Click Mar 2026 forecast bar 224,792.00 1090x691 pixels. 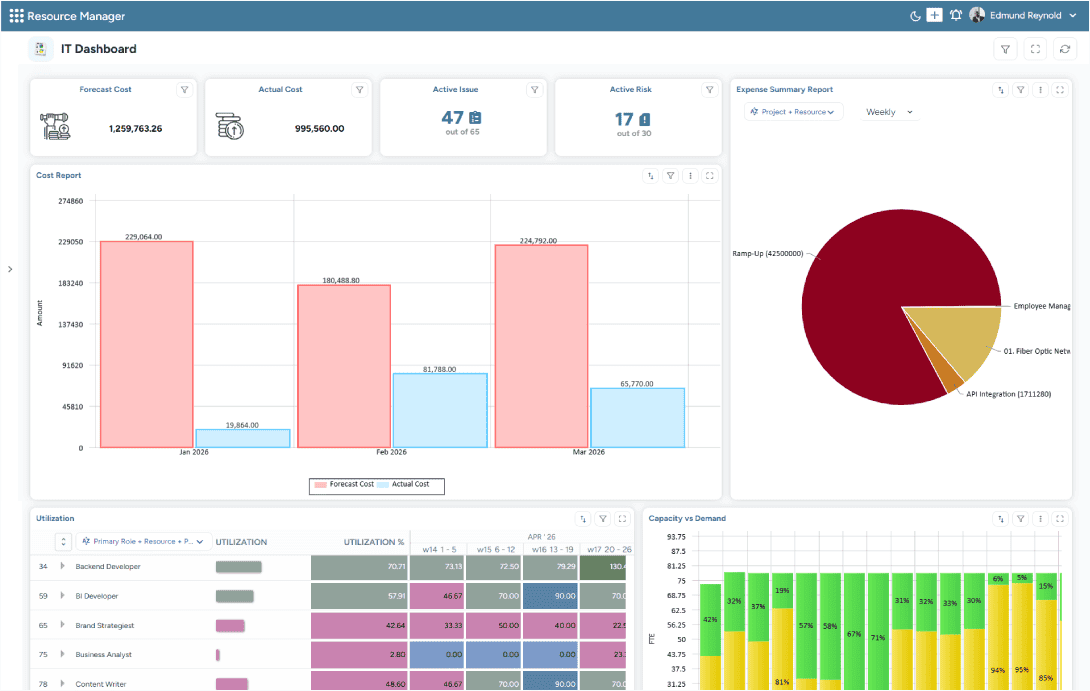[x=542, y=346]
